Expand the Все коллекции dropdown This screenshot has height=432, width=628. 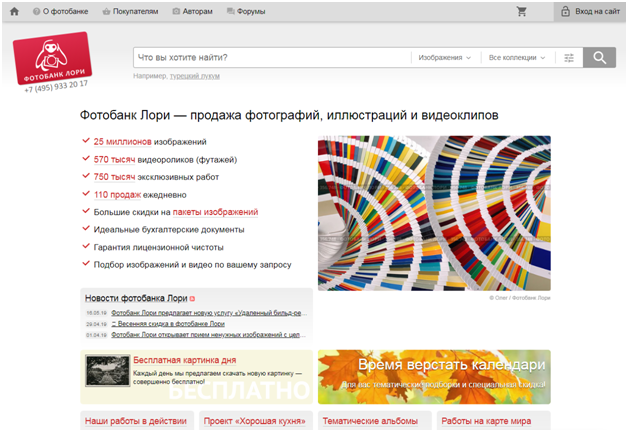517,58
